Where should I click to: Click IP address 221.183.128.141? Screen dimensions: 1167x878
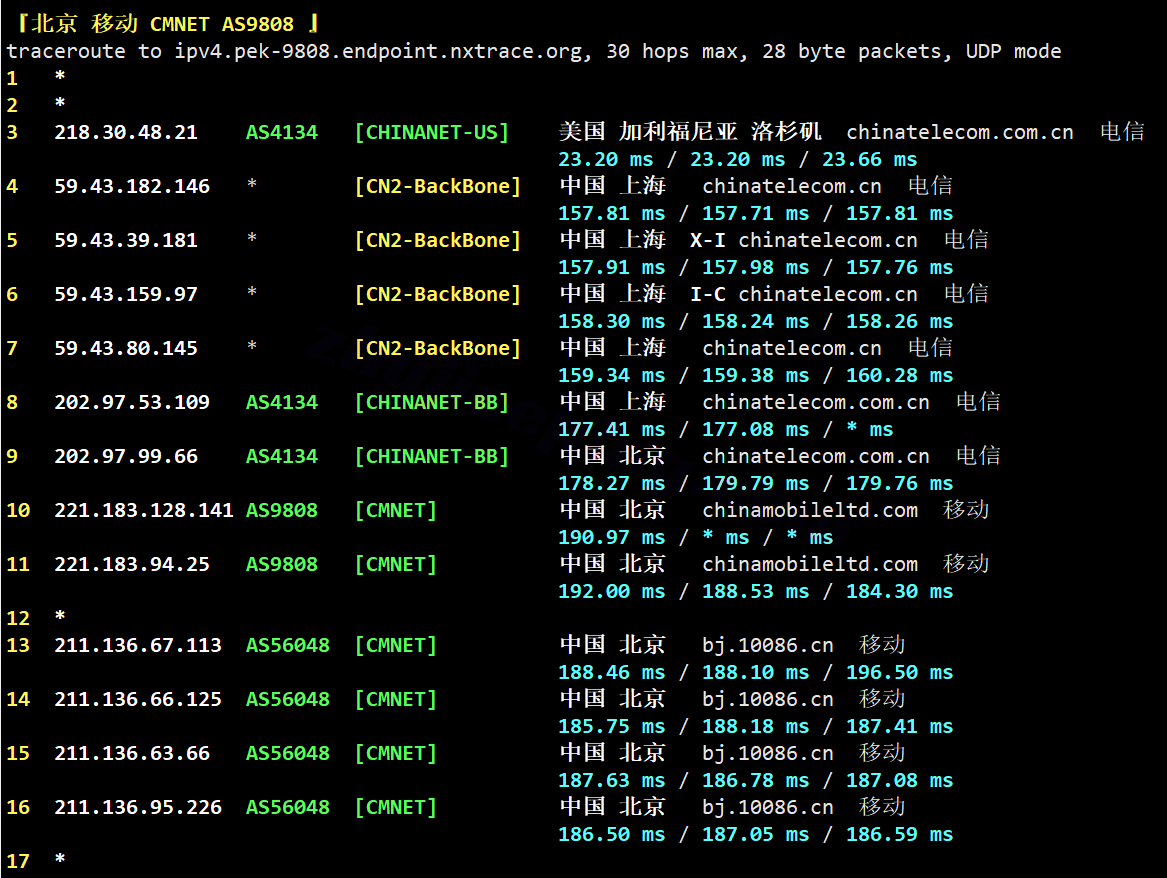tap(144, 510)
